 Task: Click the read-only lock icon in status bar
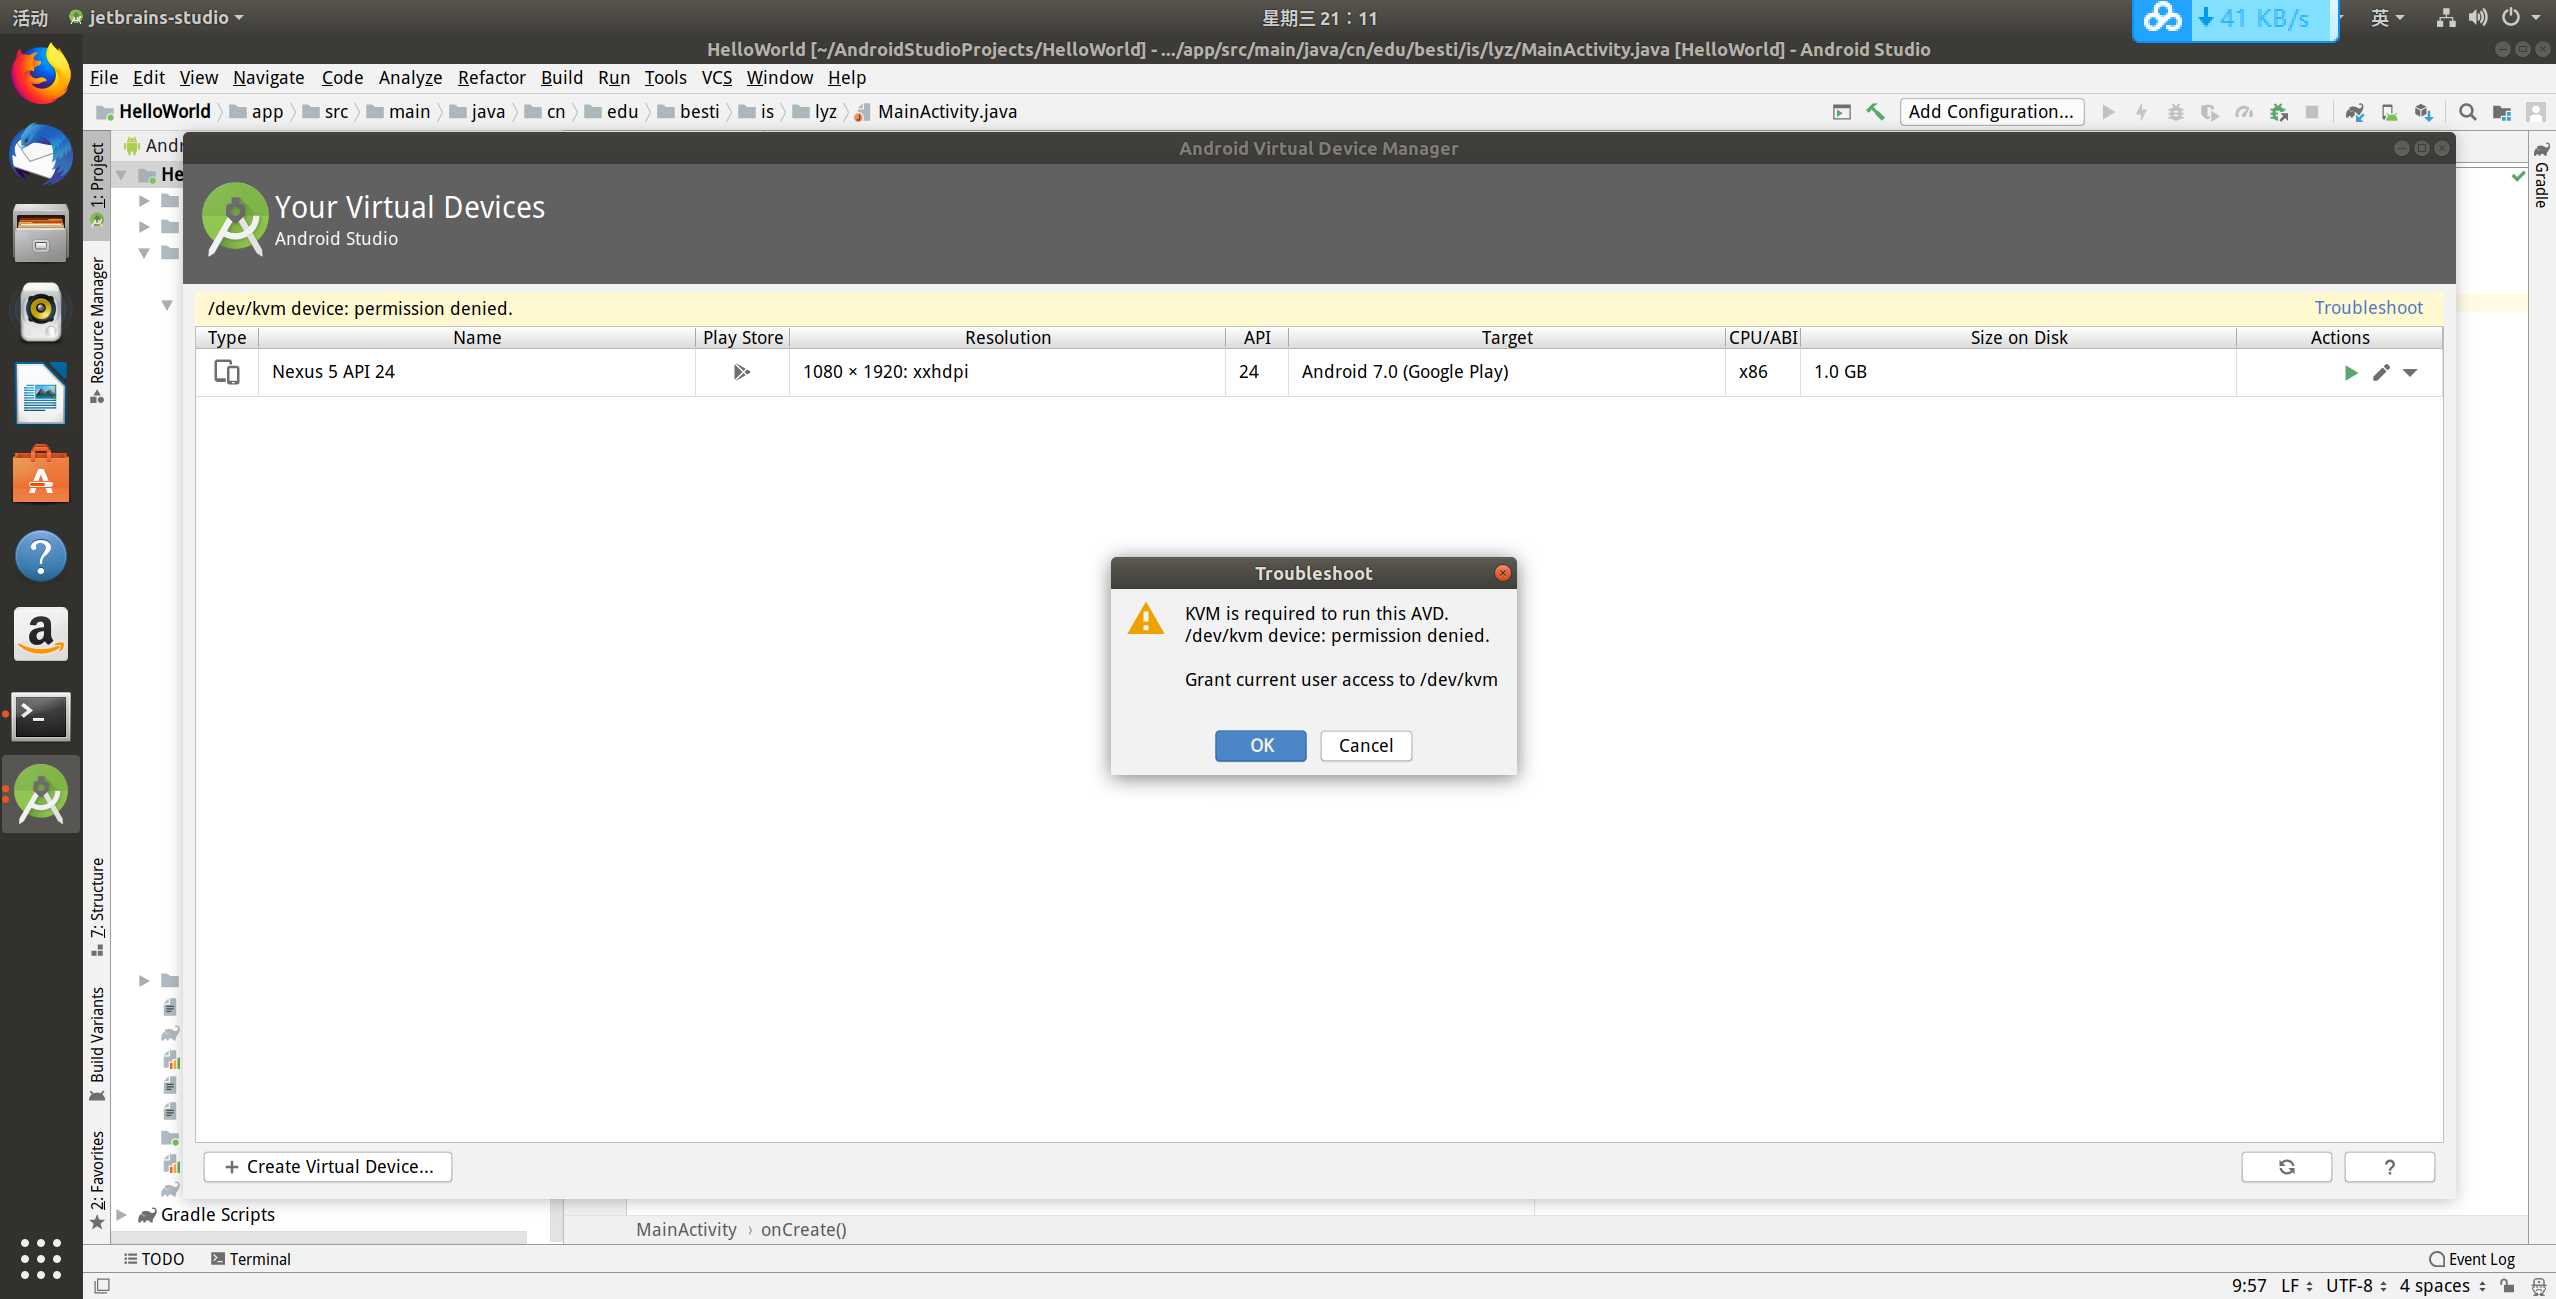click(x=2508, y=1286)
